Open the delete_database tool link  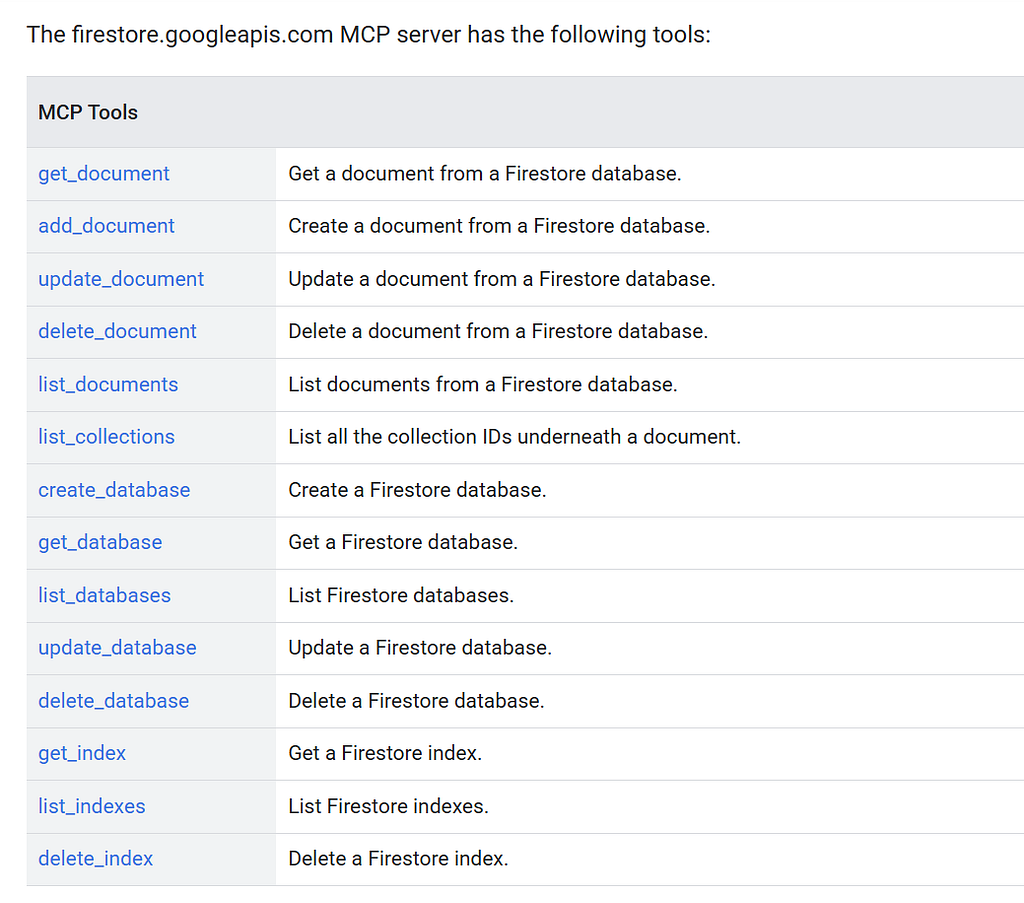(x=113, y=701)
